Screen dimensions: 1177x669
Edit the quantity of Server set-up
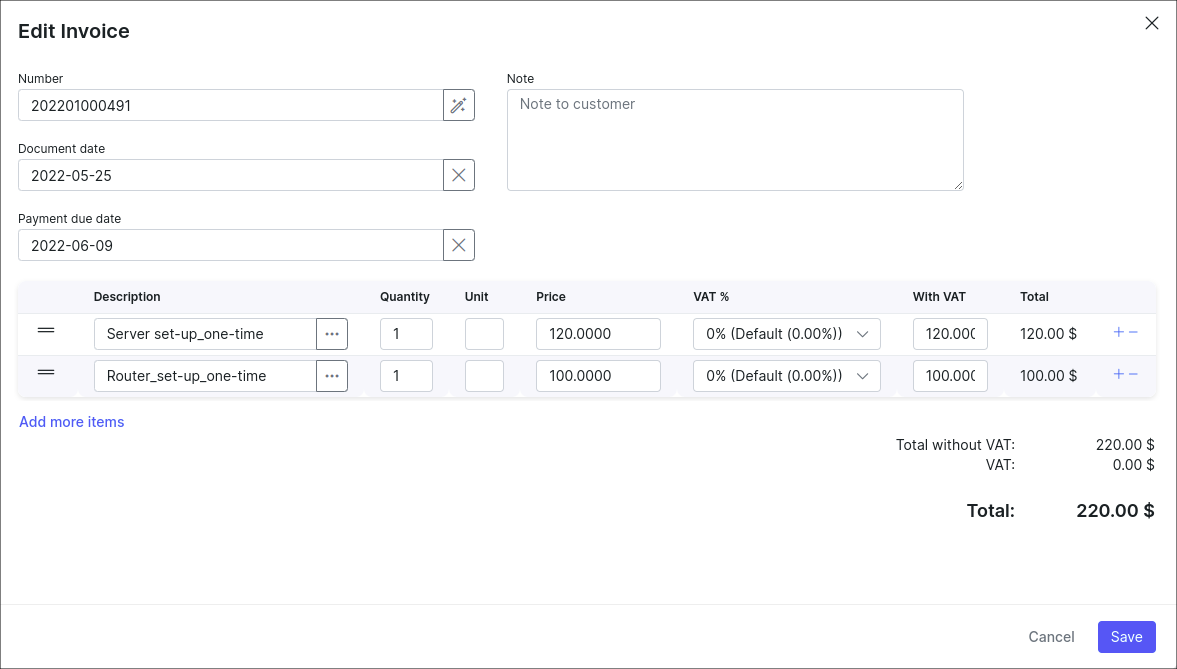coord(406,333)
